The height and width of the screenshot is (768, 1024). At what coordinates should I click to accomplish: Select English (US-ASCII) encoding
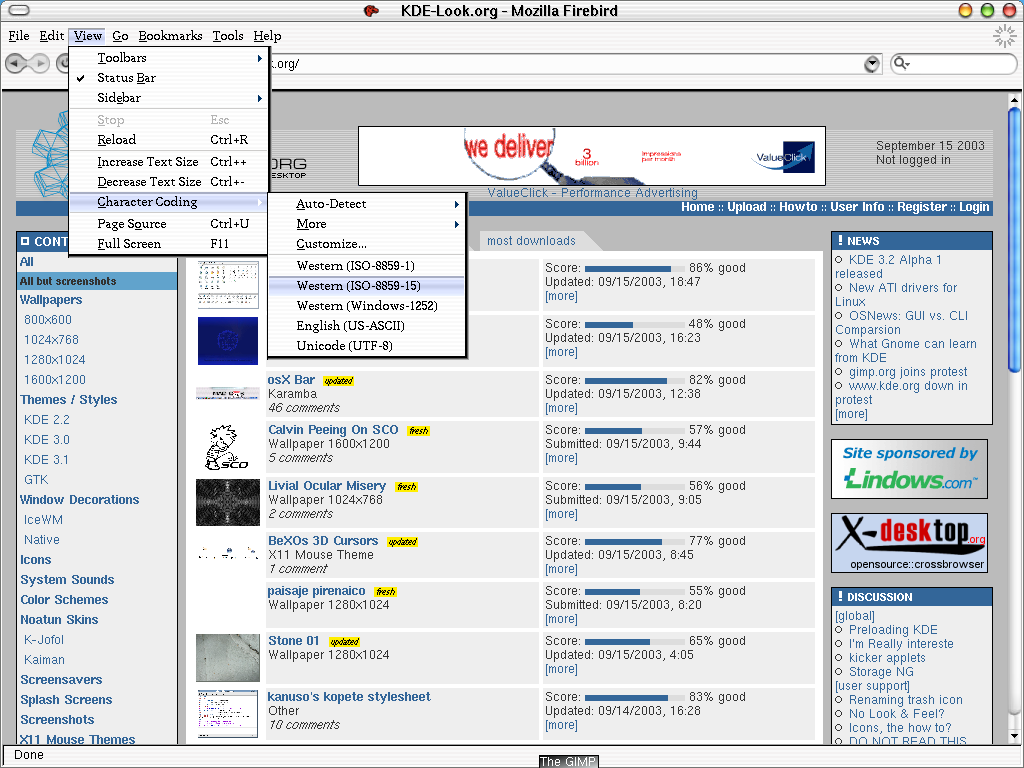coord(367,326)
